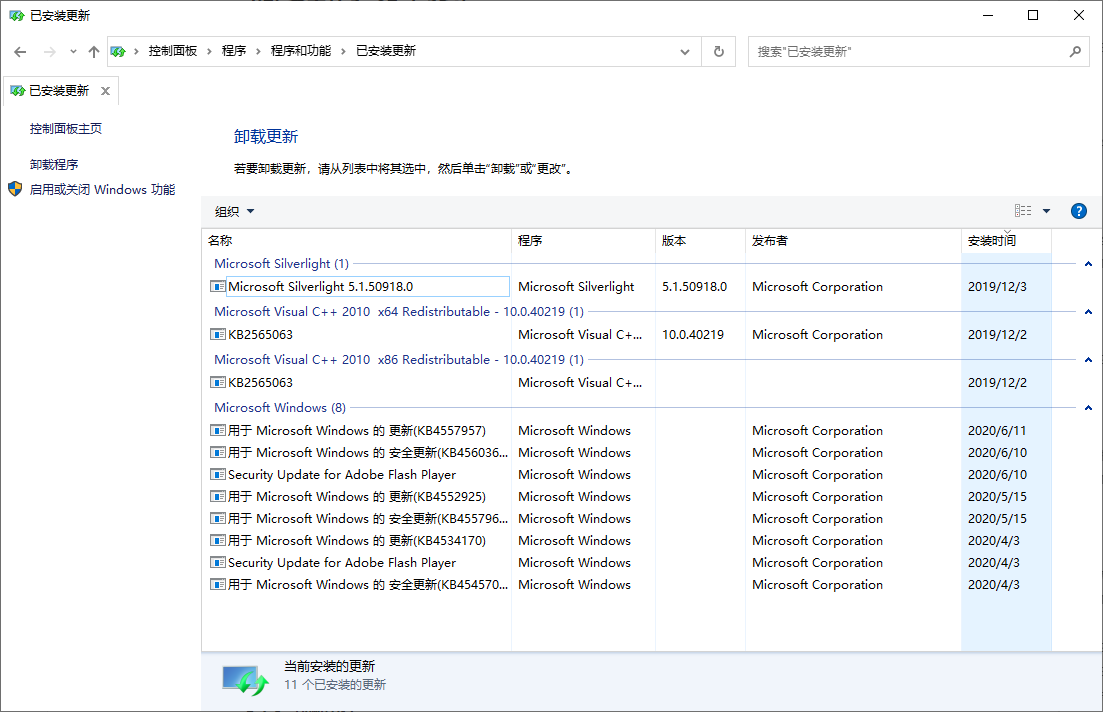Click 当前安装的更新 details pane icon
1103x712 pixels.
click(245, 680)
